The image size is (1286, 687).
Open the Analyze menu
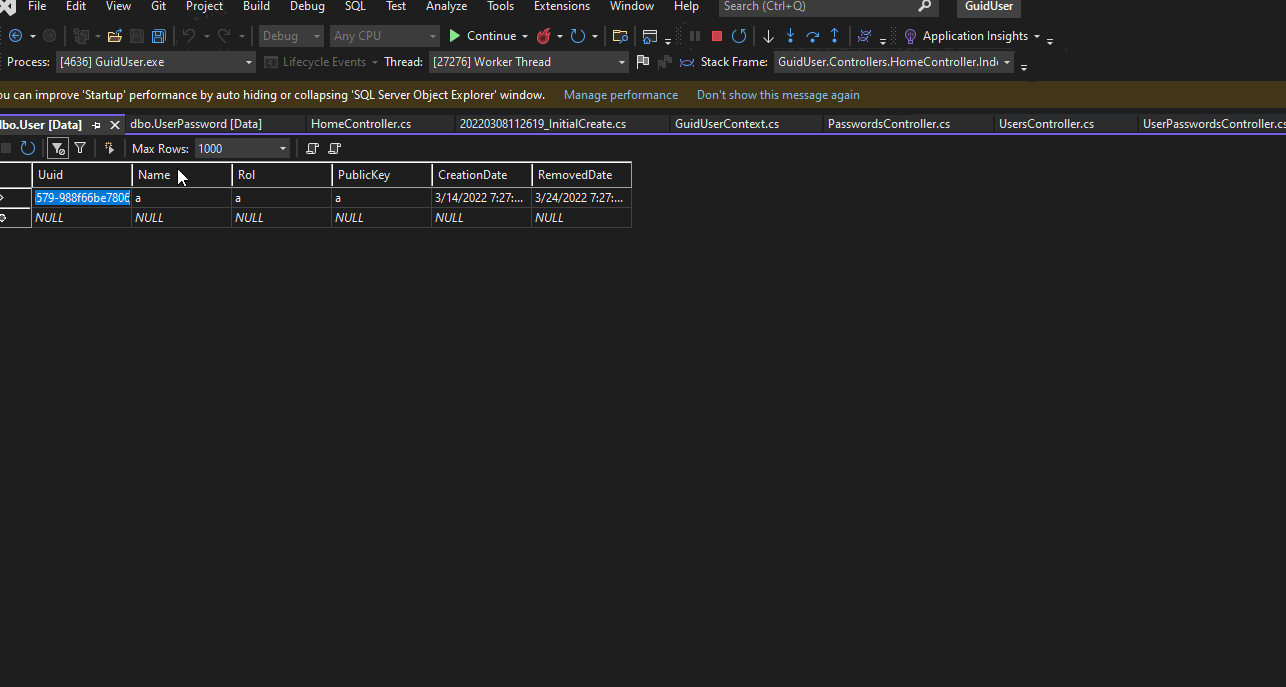[446, 6]
